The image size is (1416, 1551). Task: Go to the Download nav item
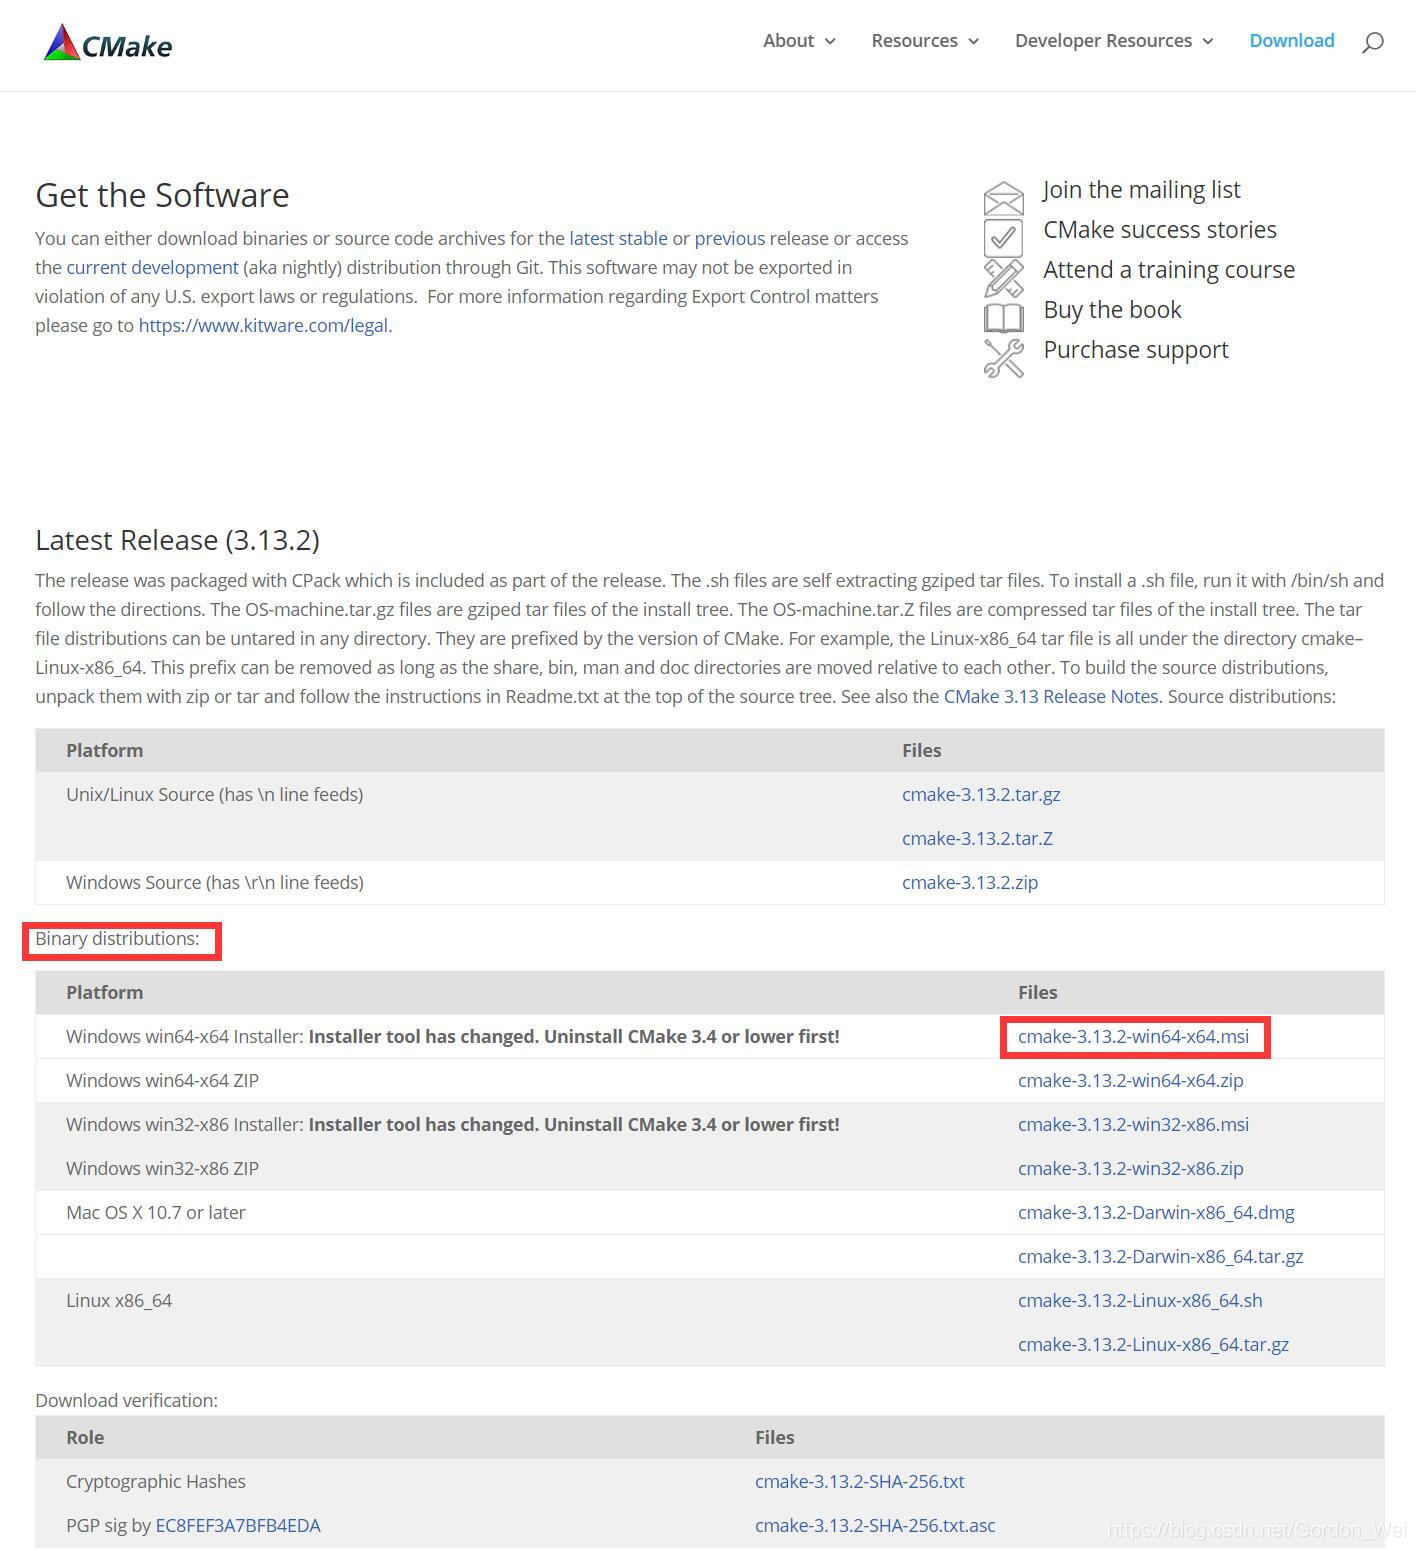1292,41
